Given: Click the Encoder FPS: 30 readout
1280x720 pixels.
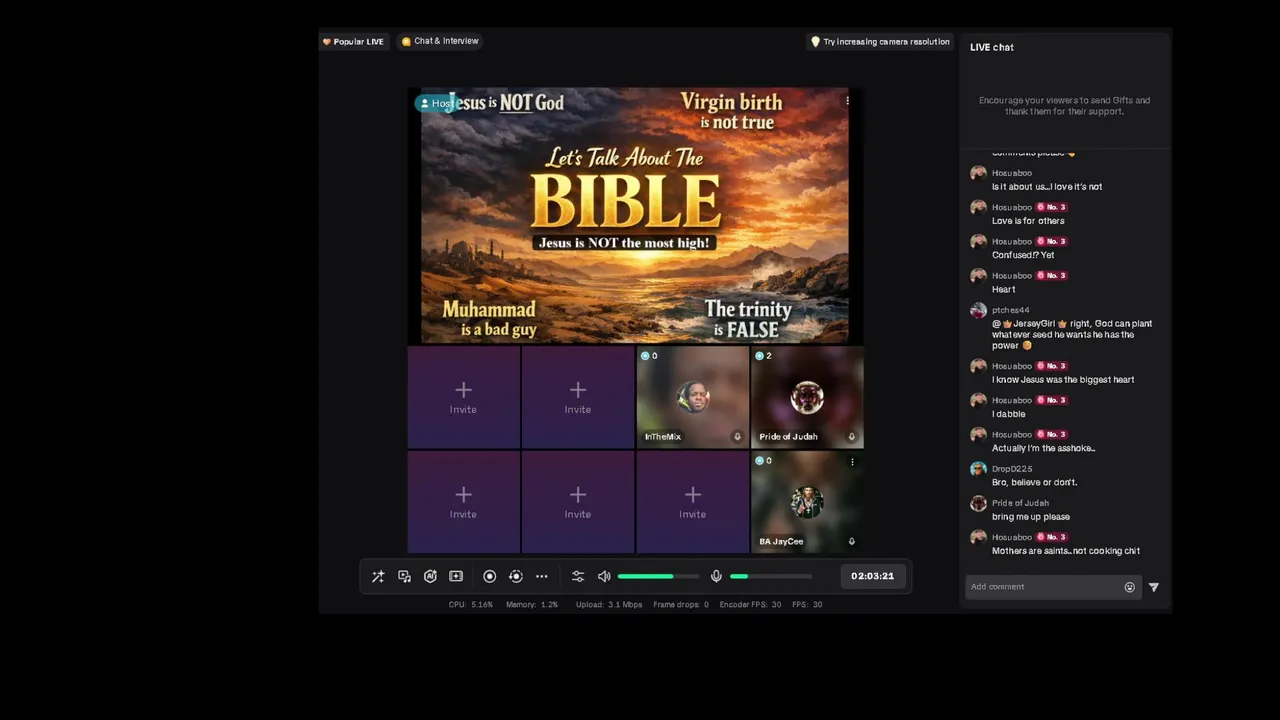Looking at the screenshot, I should pyautogui.click(x=750, y=604).
